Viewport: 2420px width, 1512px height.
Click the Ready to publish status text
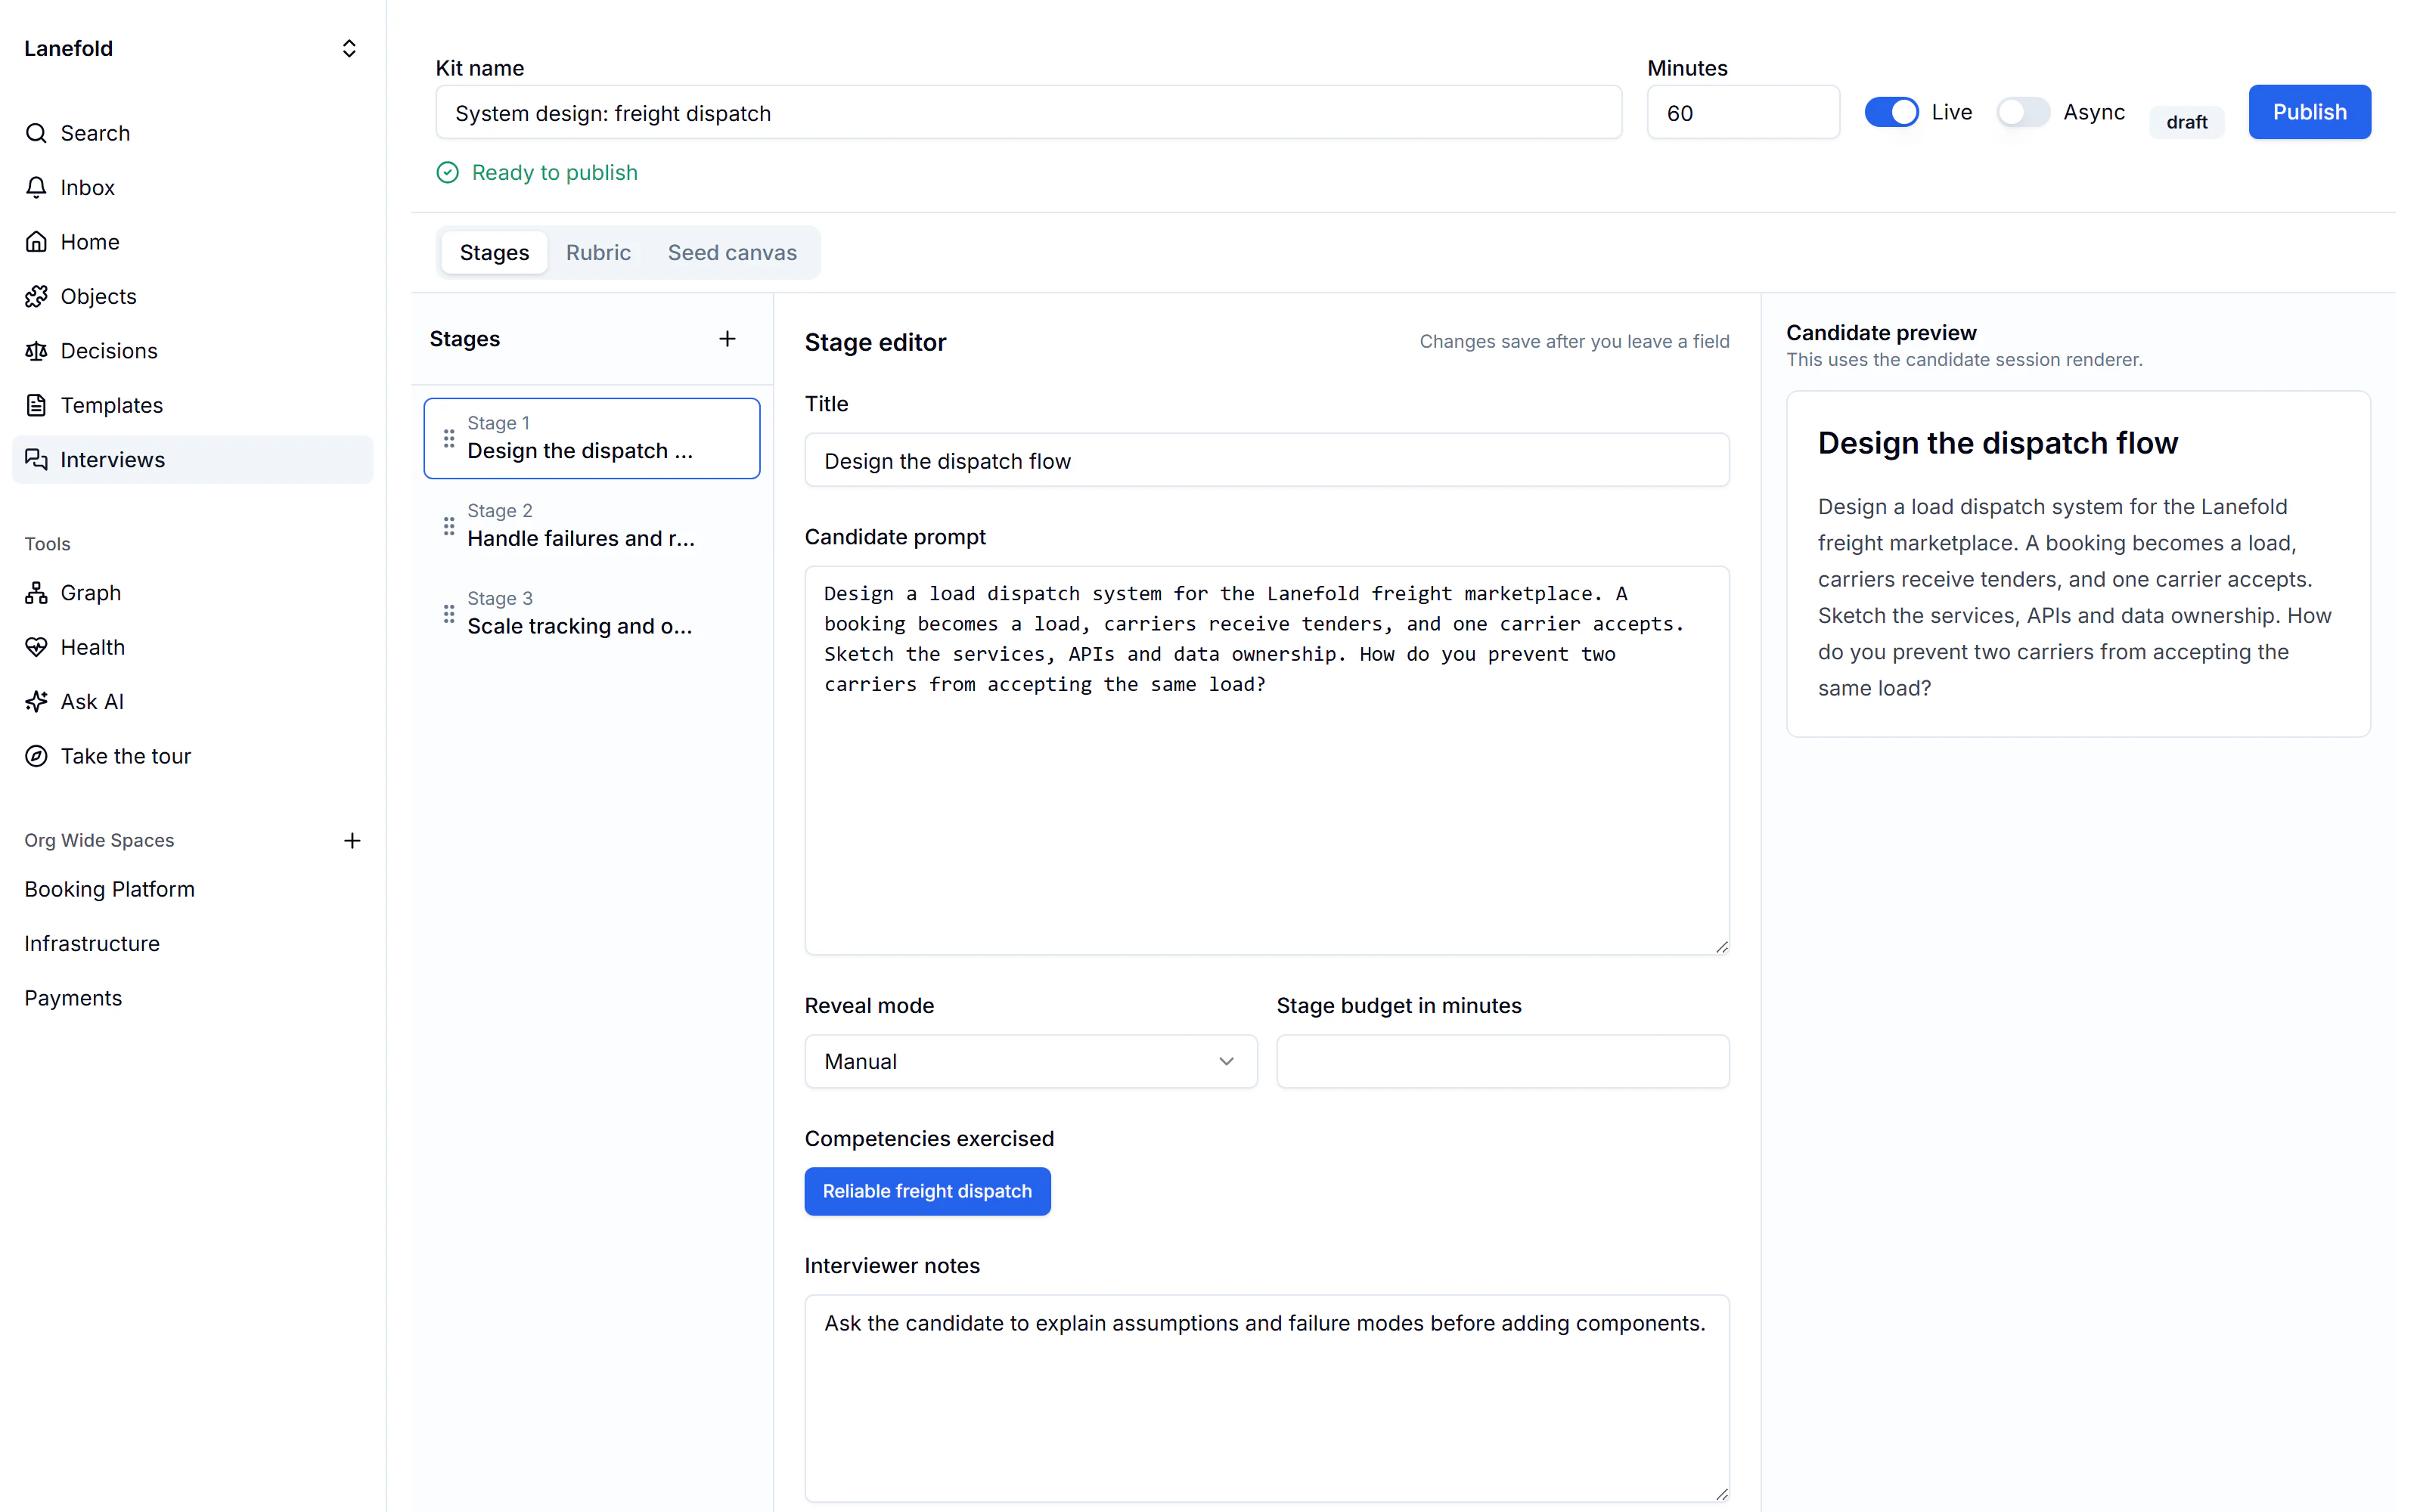click(554, 173)
